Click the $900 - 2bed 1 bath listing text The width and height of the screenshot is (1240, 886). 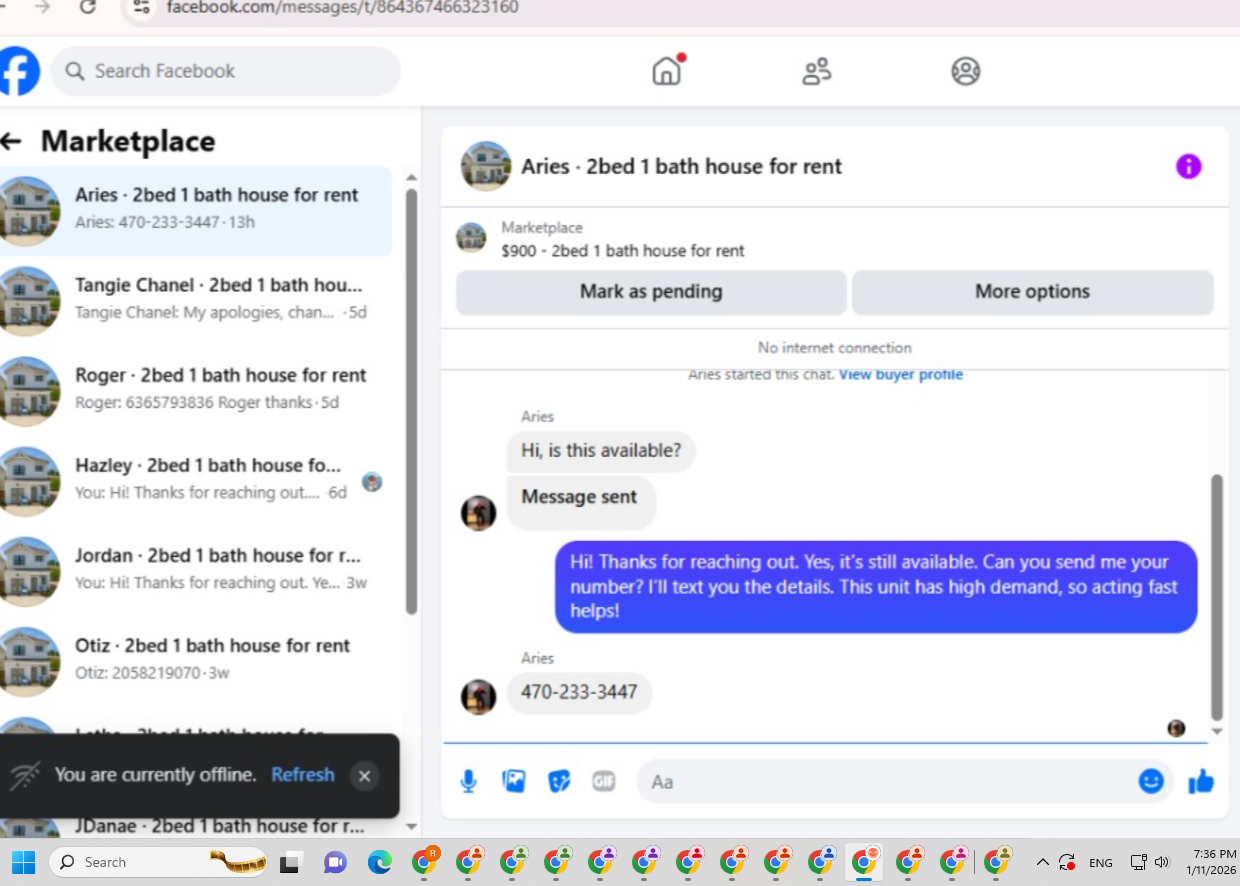623,251
